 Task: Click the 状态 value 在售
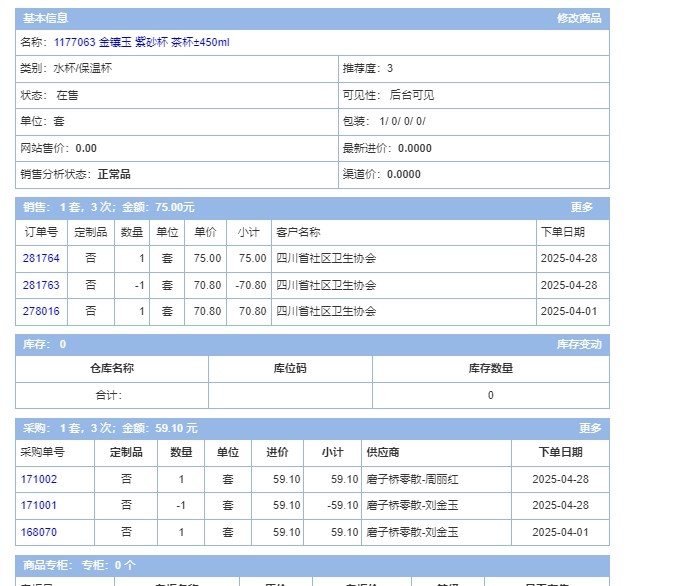click(x=67, y=95)
